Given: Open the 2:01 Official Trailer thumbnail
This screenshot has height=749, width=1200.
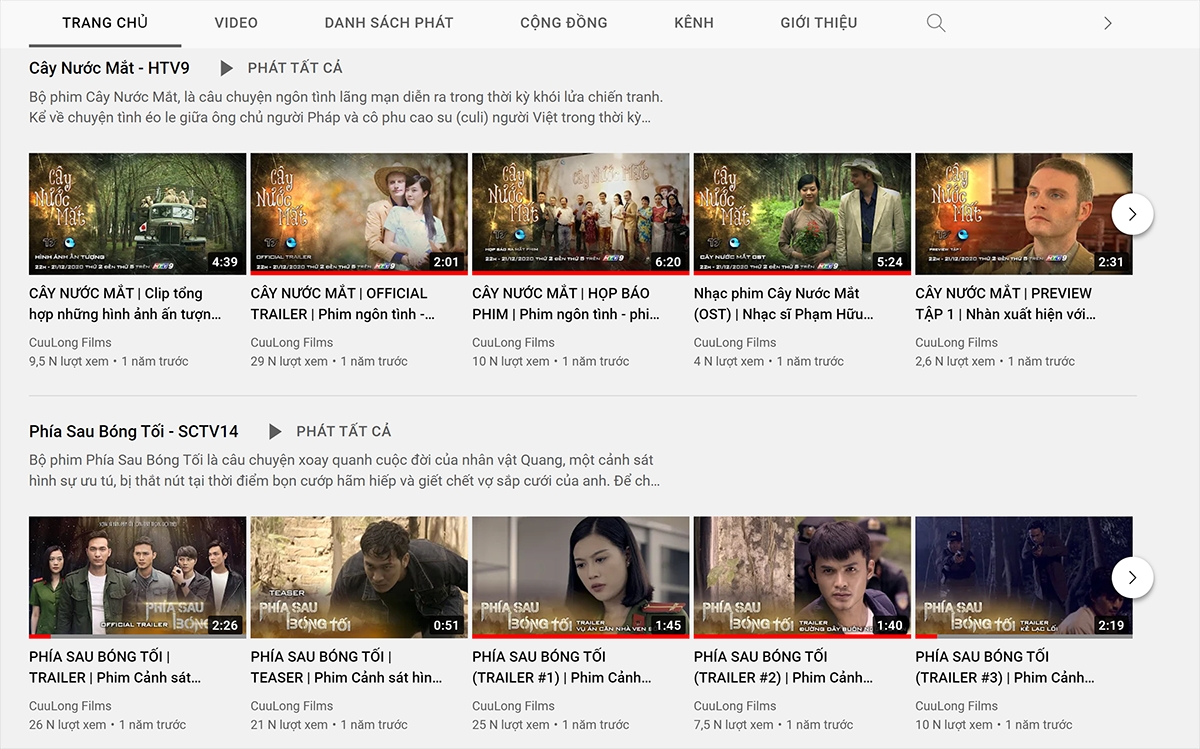Looking at the screenshot, I should click(359, 214).
